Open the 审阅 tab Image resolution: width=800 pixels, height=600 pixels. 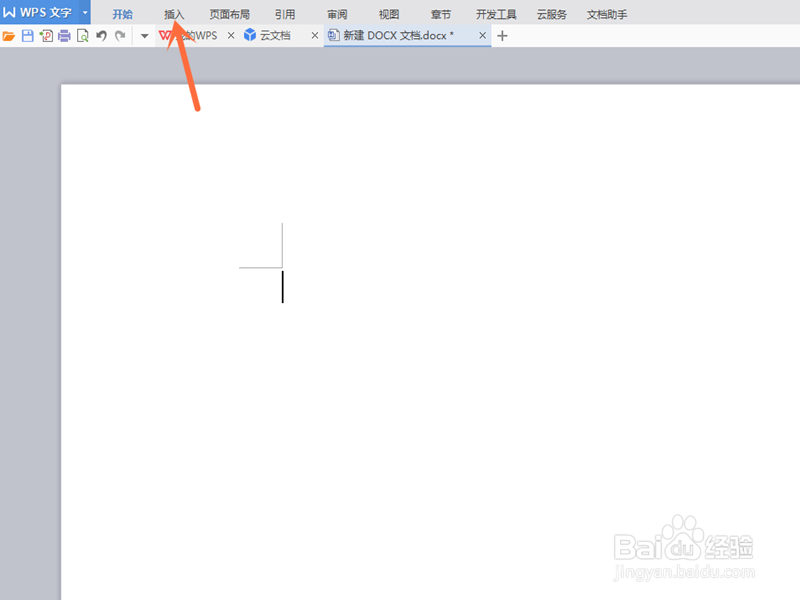pos(337,14)
